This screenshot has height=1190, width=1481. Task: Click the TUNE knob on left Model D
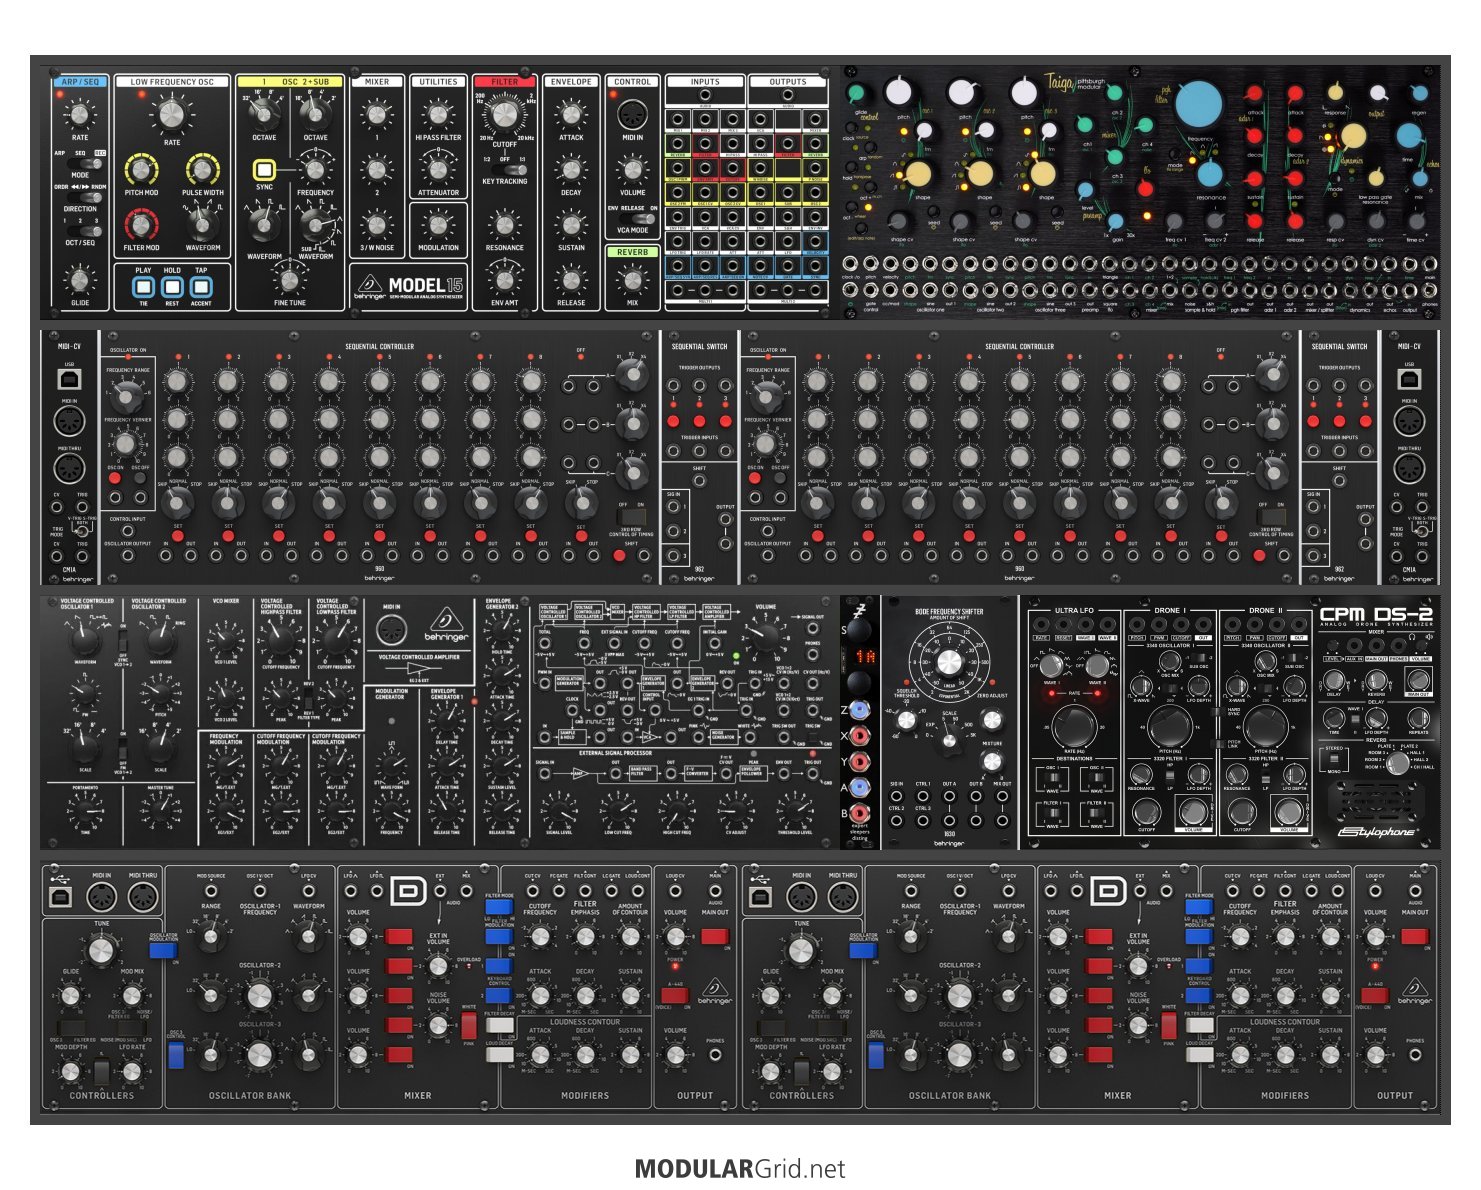click(x=101, y=949)
